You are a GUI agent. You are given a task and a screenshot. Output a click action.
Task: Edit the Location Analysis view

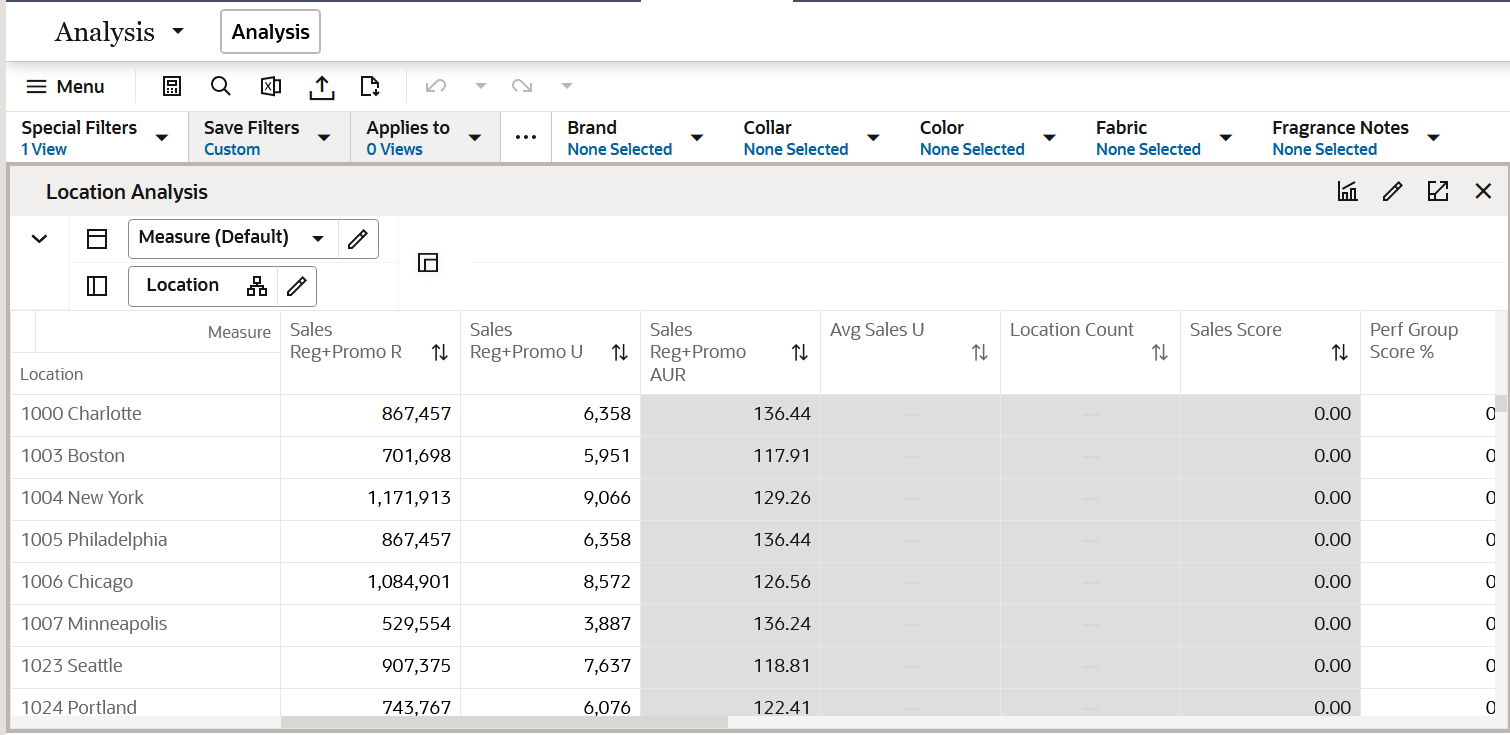1392,190
